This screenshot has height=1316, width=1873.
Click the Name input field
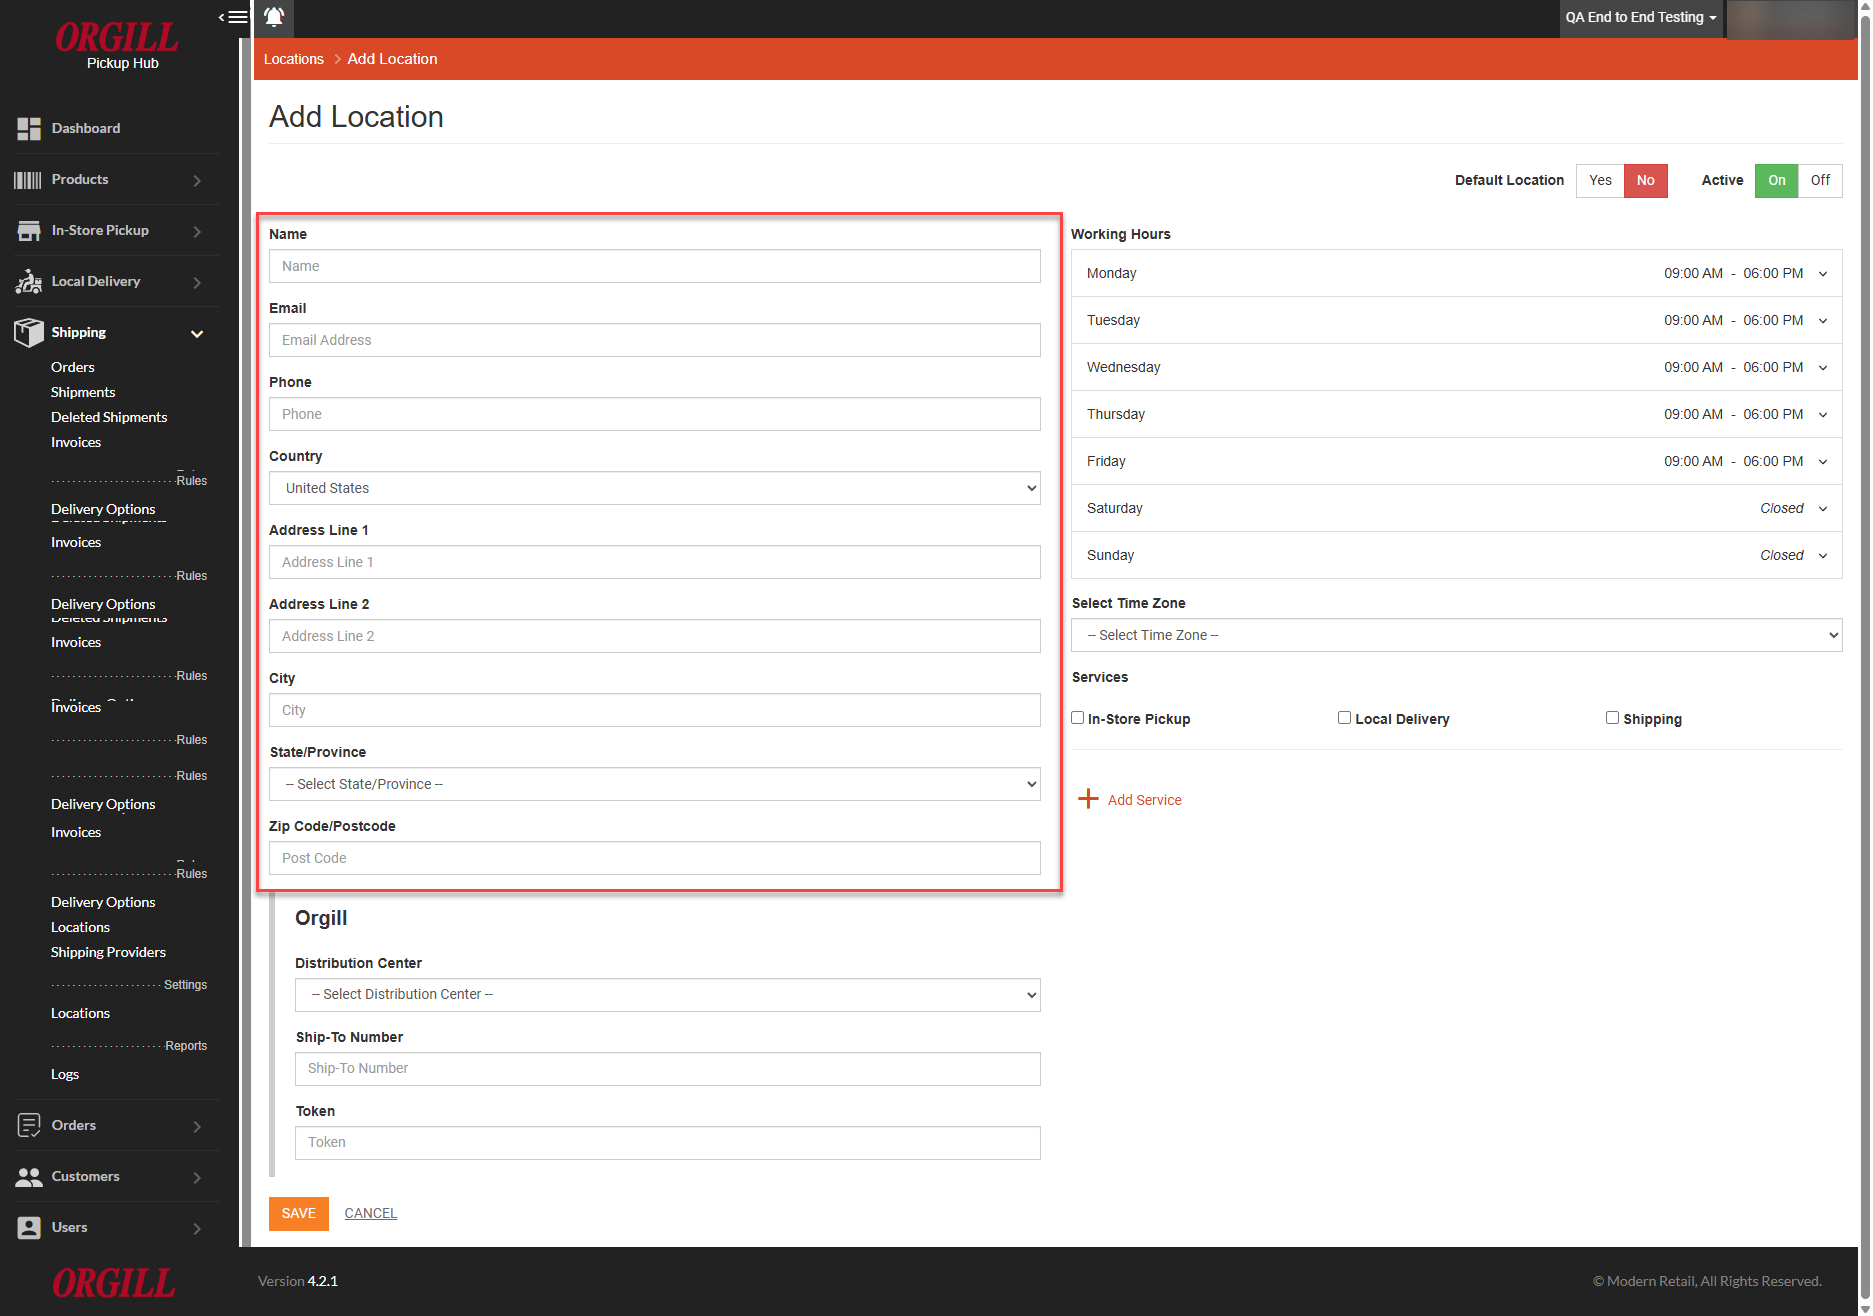[x=655, y=266]
